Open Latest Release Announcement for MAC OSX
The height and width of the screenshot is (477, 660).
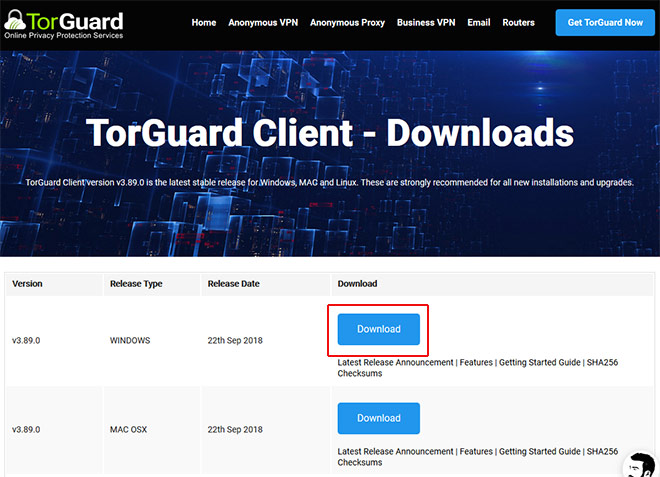395,451
